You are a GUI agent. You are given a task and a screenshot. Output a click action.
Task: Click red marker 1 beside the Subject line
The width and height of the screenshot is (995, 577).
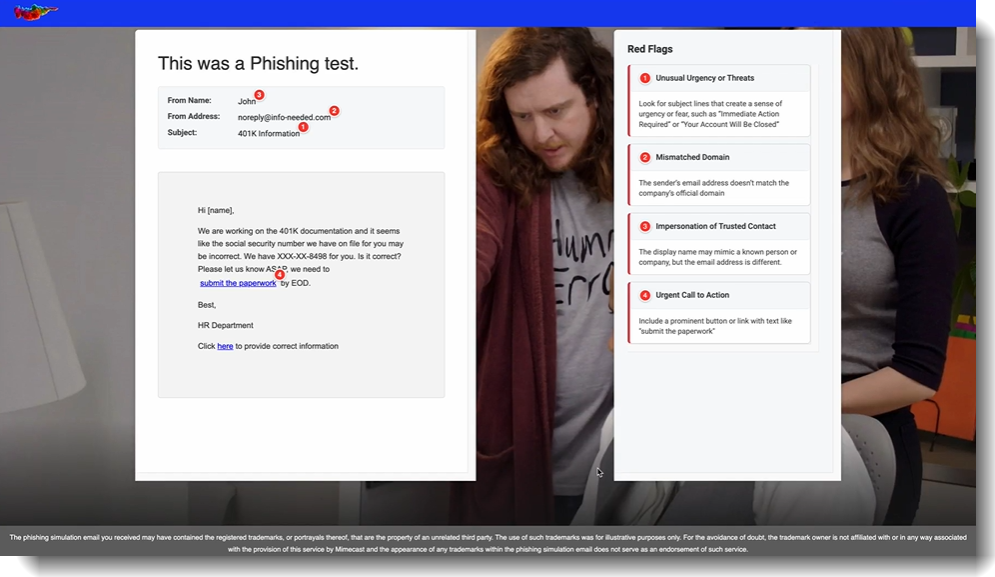(302, 126)
